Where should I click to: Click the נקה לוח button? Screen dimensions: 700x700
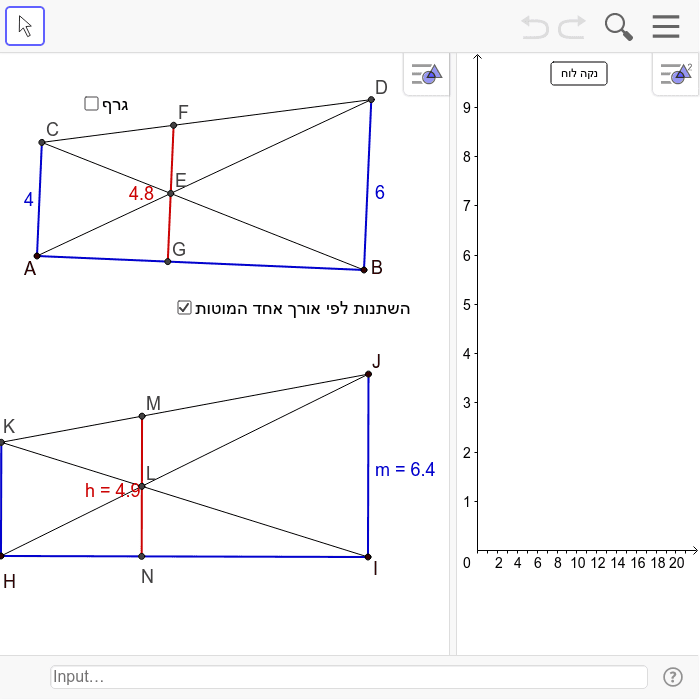(x=579, y=73)
